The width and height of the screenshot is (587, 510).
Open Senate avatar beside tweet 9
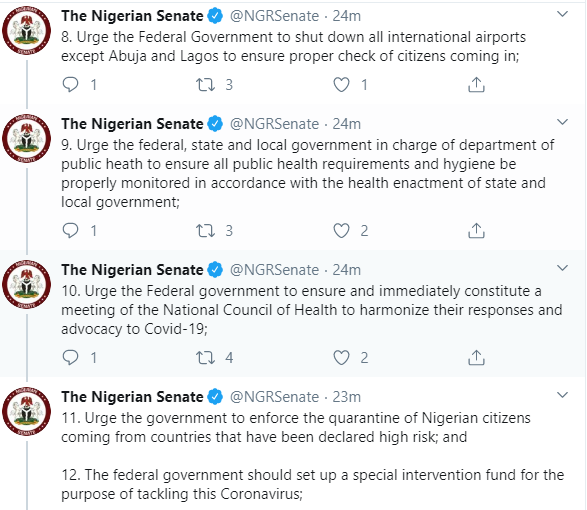point(26,139)
